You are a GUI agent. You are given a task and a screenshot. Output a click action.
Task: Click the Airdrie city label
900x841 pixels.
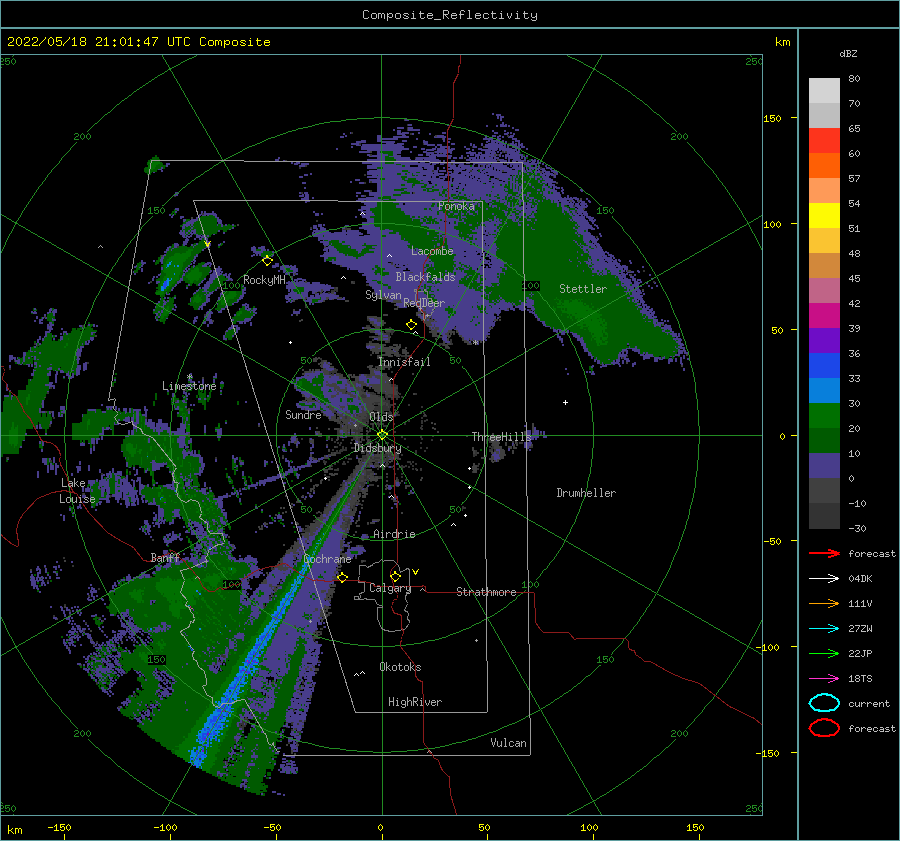pyautogui.click(x=394, y=534)
